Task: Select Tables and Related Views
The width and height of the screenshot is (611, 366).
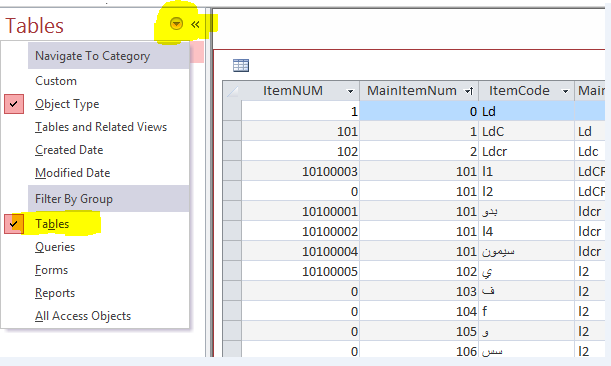Action: tap(101, 127)
